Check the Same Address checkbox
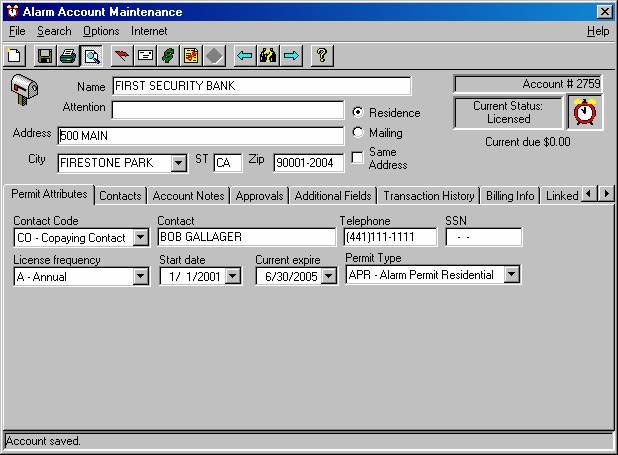Screen dimensions: 618x455 358,157
